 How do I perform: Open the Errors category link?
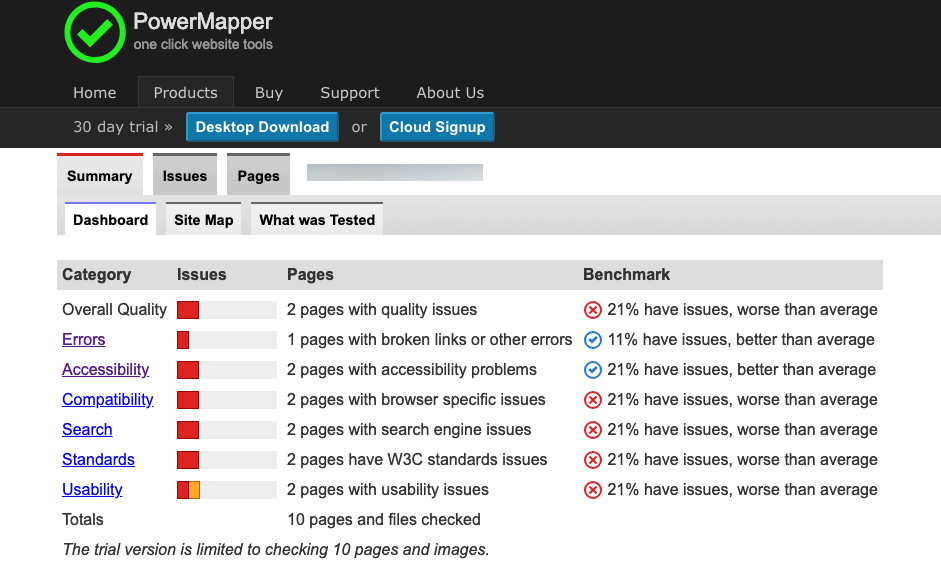pos(83,340)
